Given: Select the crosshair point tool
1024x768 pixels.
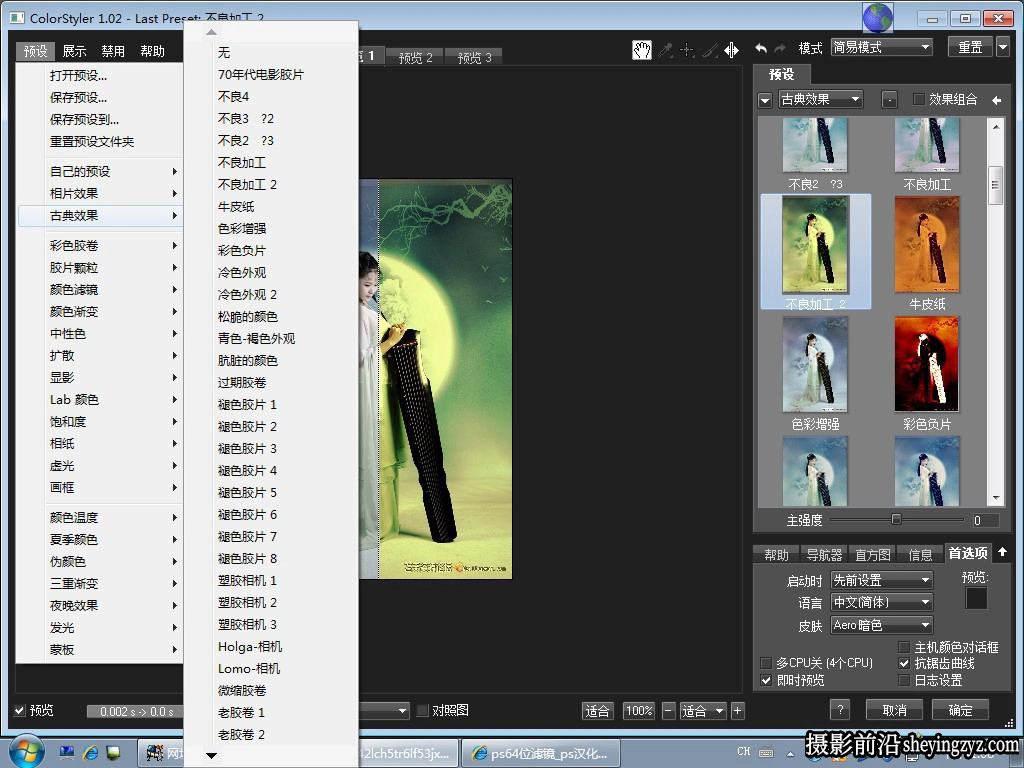Looking at the screenshot, I should pos(686,50).
